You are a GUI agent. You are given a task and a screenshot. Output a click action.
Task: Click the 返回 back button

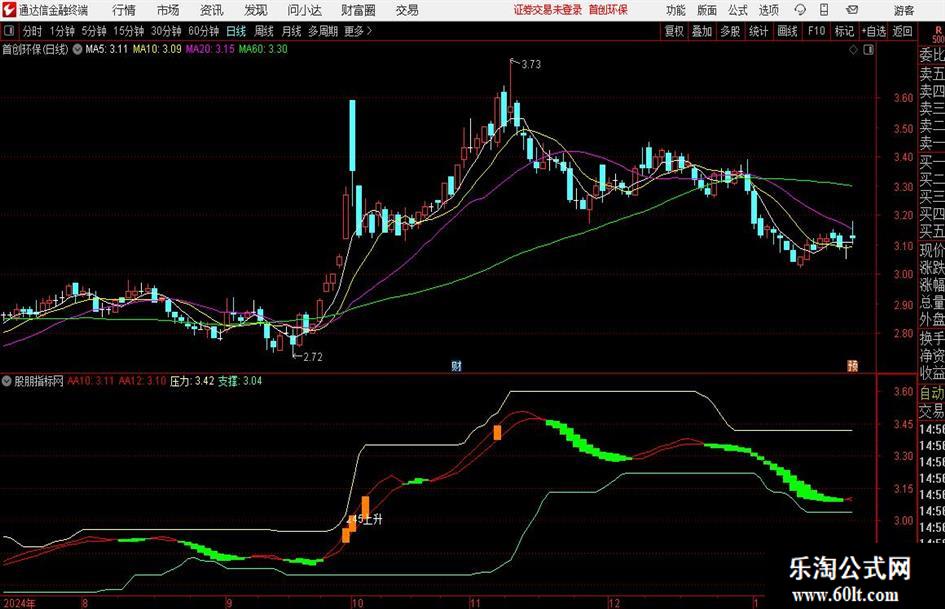click(x=902, y=31)
